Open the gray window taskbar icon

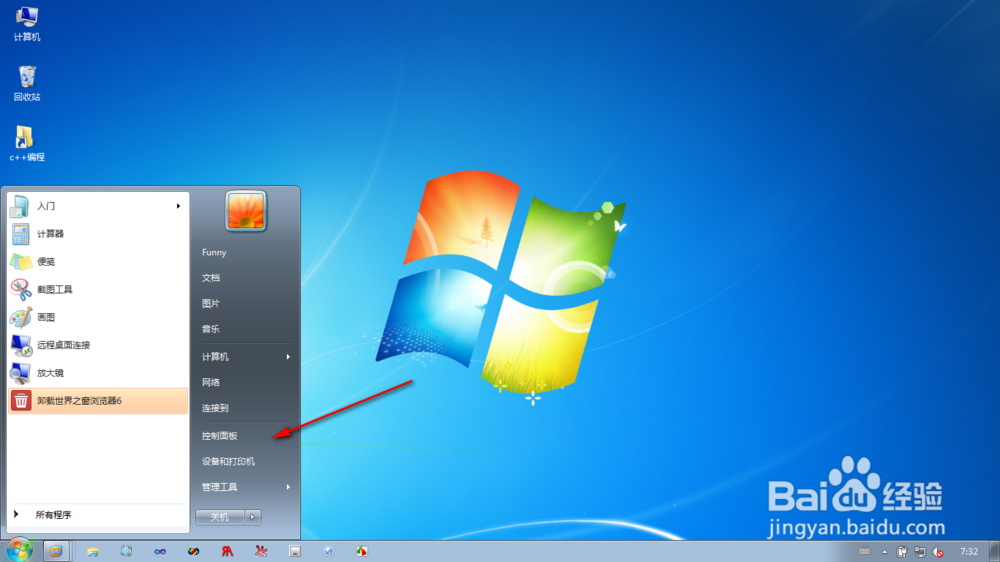295,551
